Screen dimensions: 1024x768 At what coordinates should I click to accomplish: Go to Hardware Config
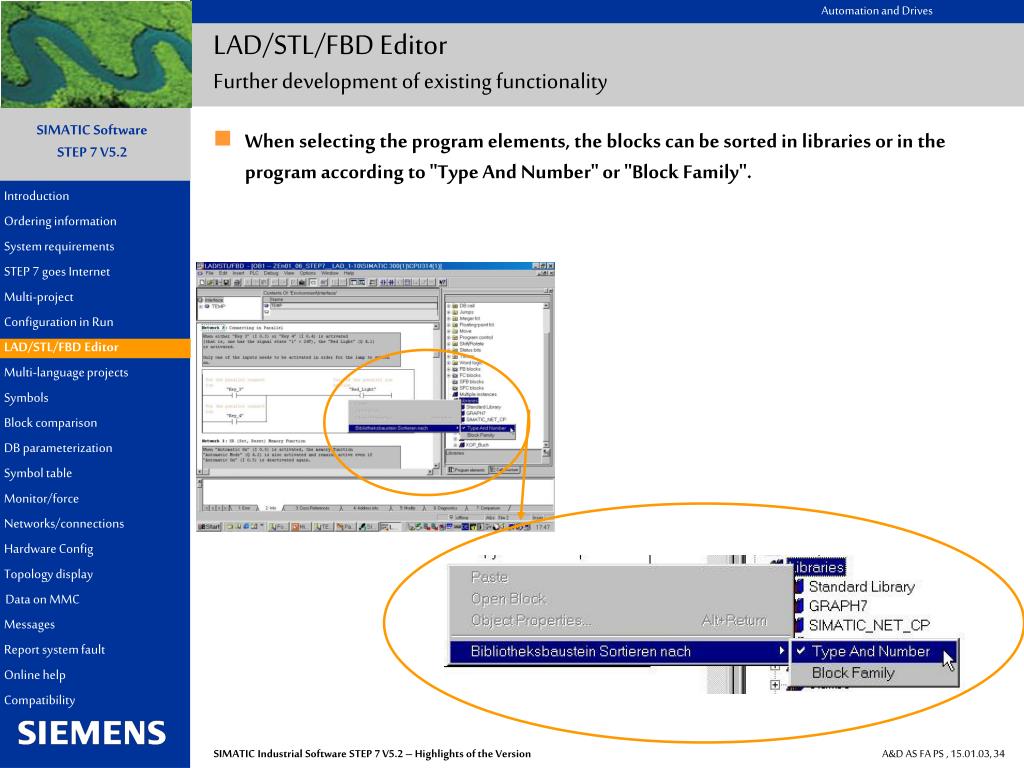coord(48,549)
